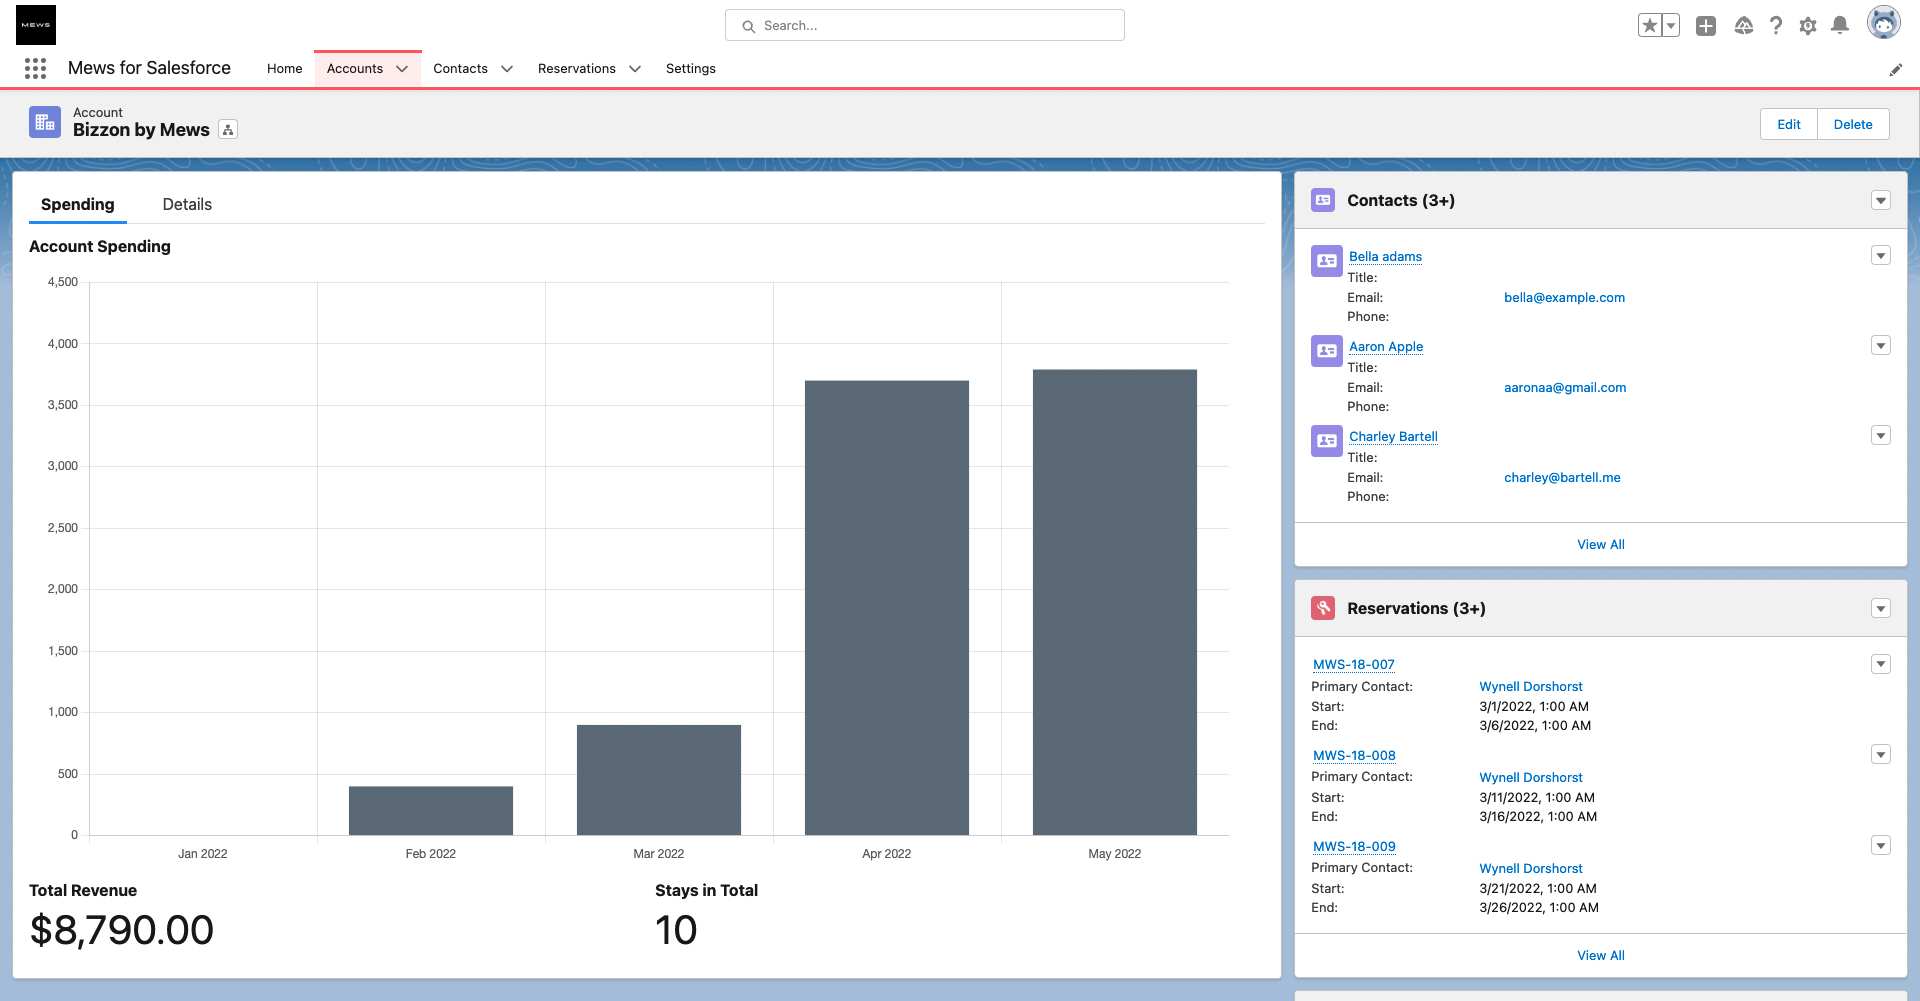Image resolution: width=1920 pixels, height=1001 pixels.
Task: Open the Contacts navigation tab
Action: [x=460, y=69]
